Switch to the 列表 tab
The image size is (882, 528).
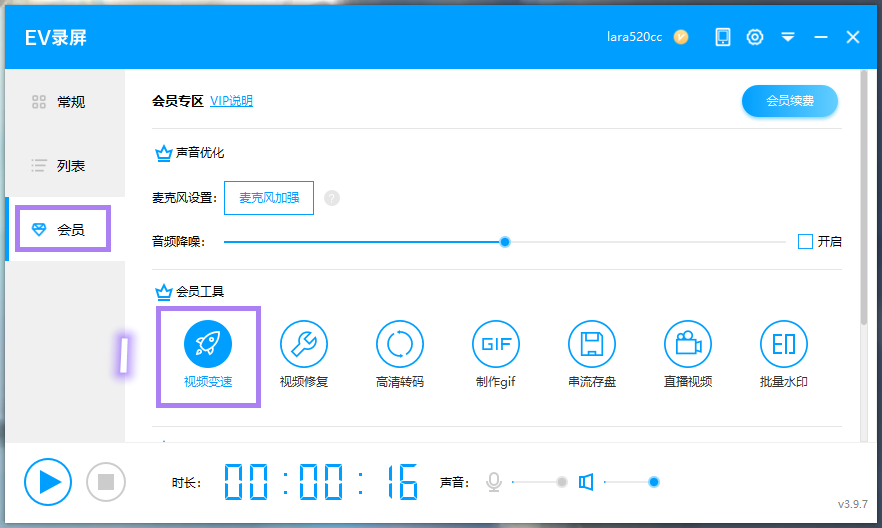point(65,165)
